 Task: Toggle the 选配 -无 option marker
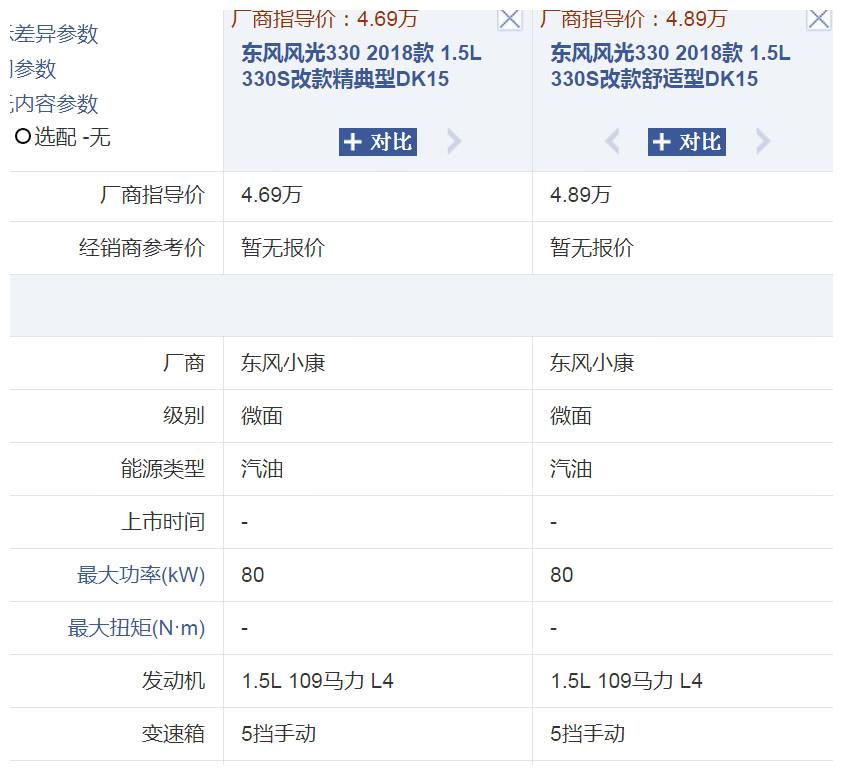click(x=23, y=137)
